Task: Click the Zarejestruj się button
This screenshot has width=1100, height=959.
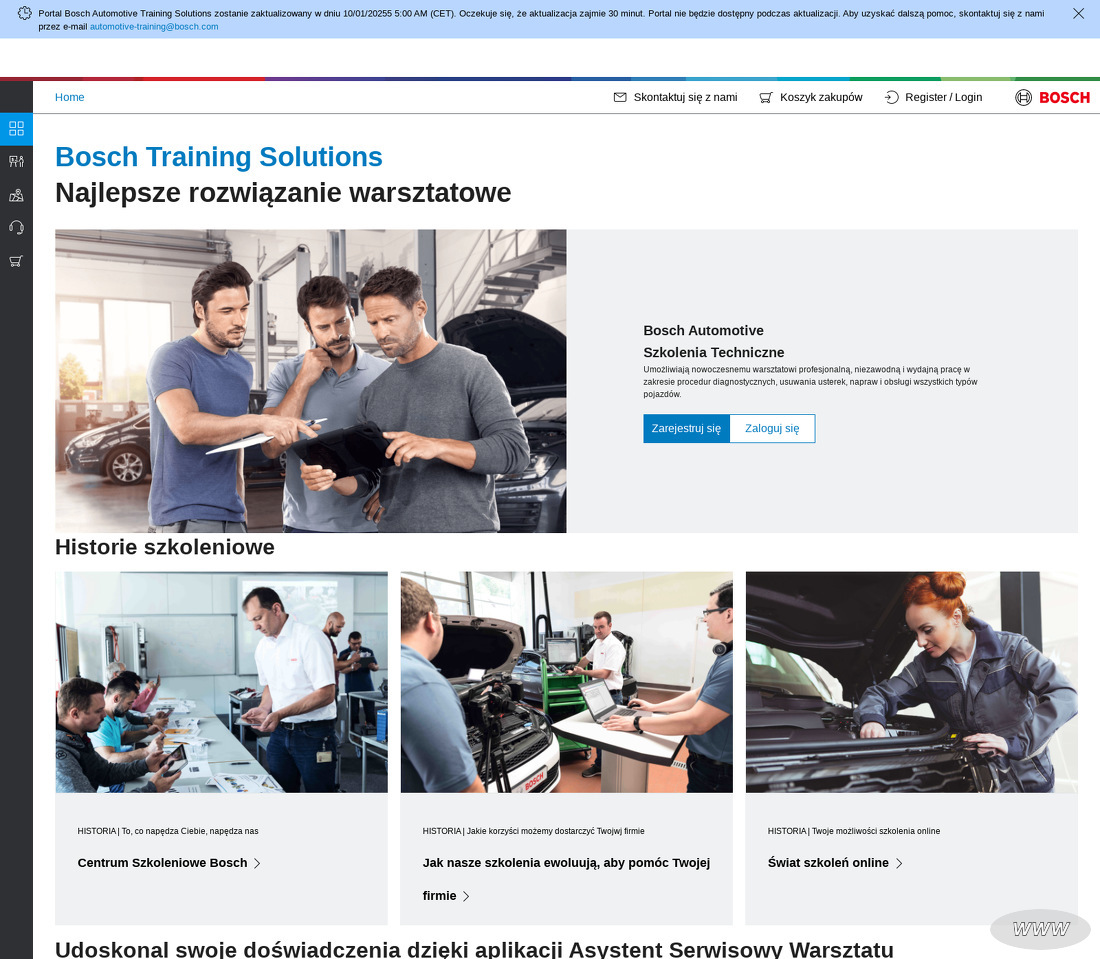Action: (x=686, y=429)
